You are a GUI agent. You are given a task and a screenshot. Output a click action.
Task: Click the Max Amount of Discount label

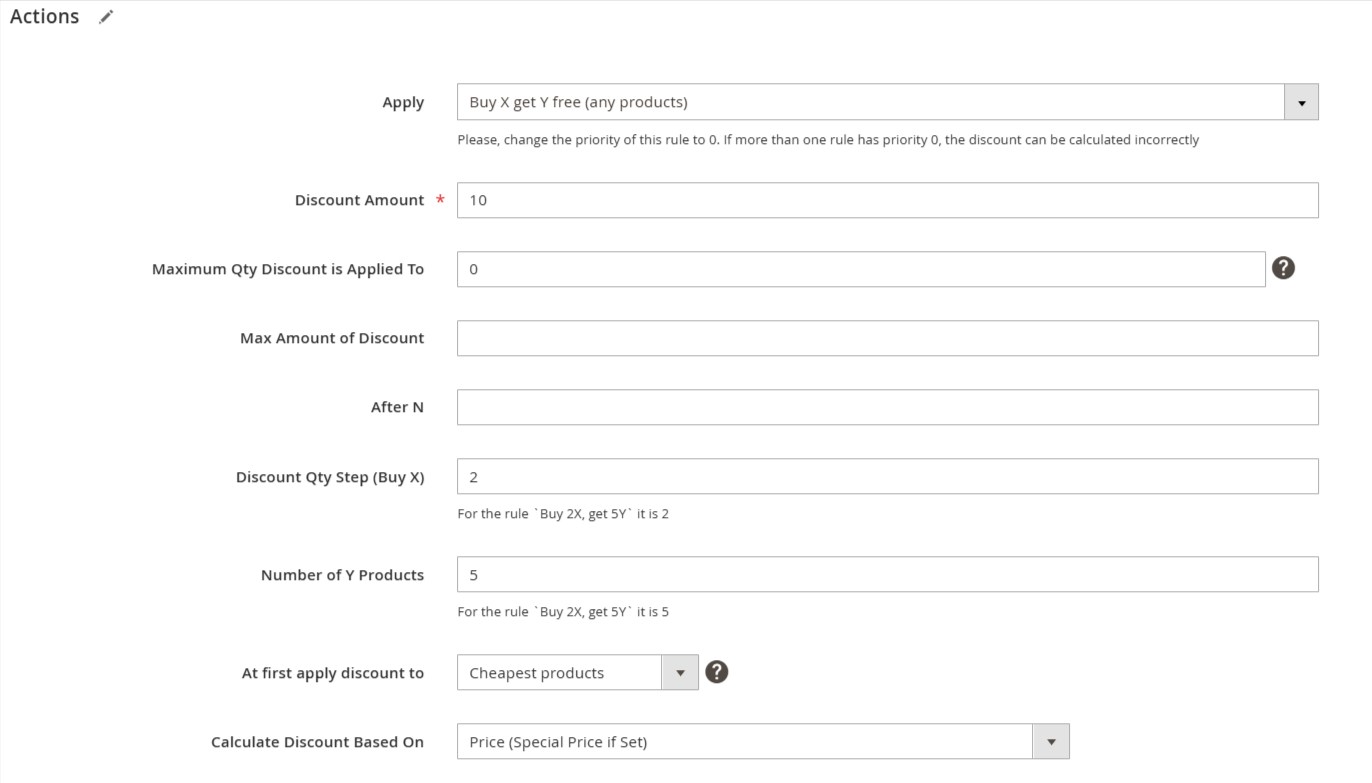pyautogui.click(x=332, y=338)
